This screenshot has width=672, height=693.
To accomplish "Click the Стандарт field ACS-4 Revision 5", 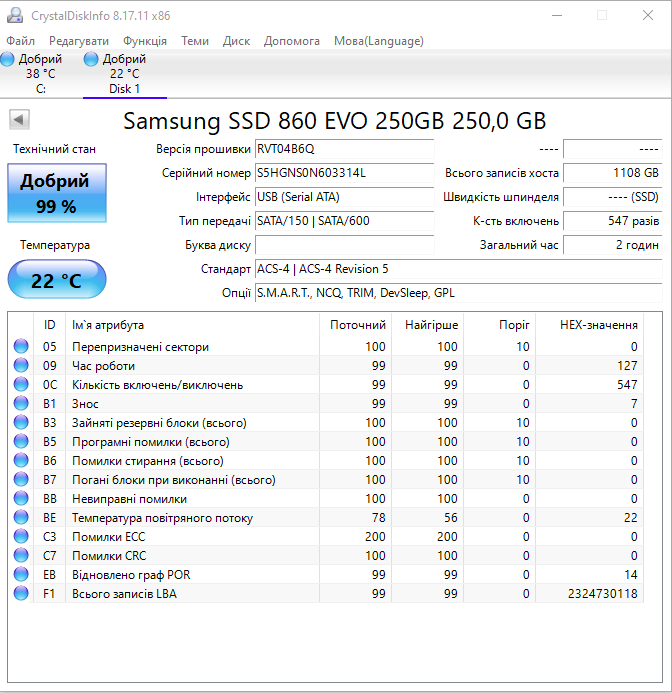I will (458, 269).
